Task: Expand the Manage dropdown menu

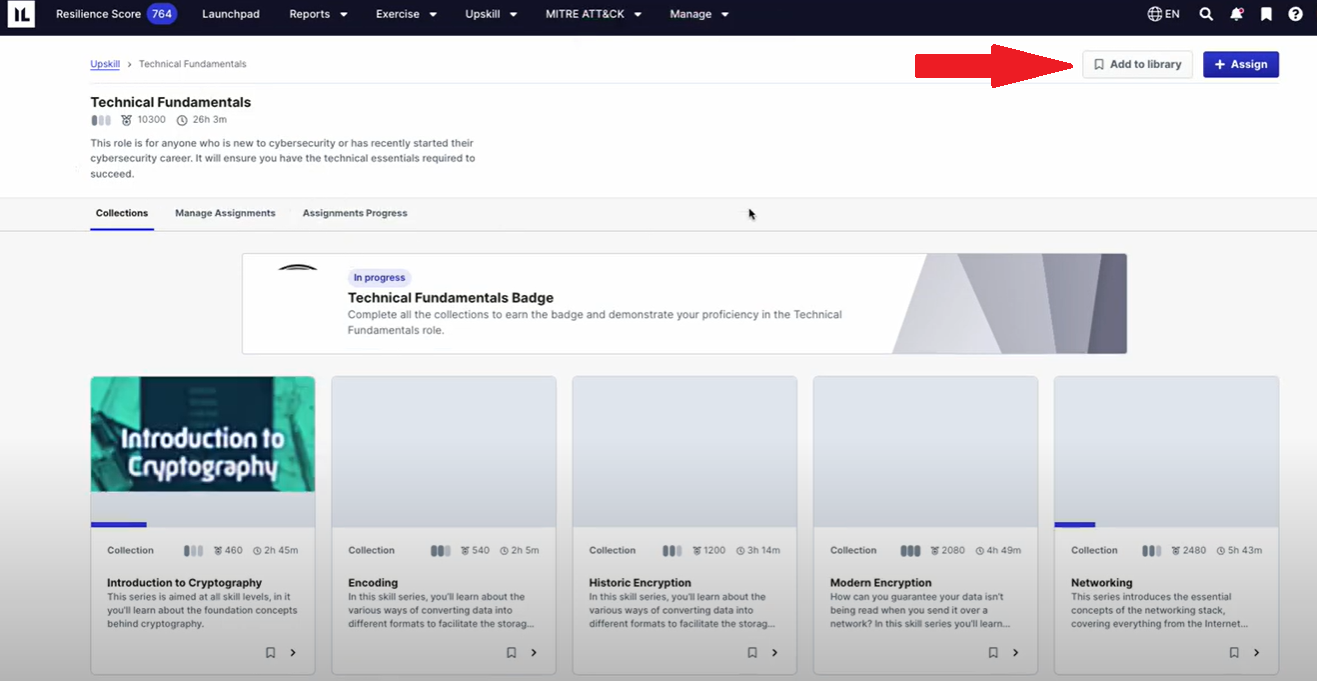Action: pyautogui.click(x=699, y=14)
